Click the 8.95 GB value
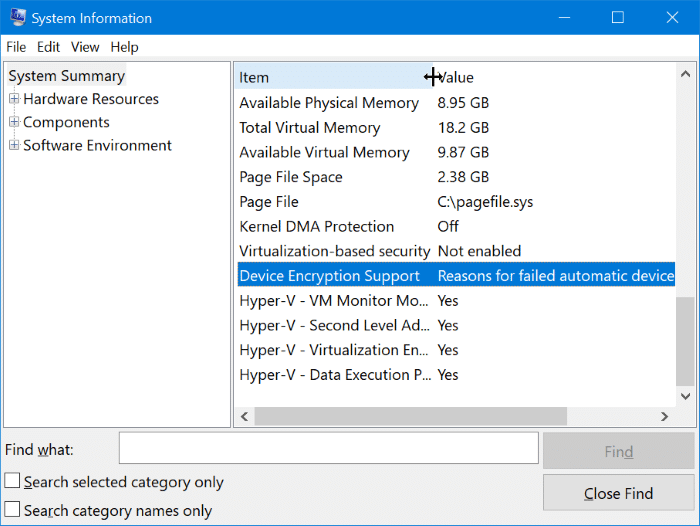700x526 pixels. 463,103
